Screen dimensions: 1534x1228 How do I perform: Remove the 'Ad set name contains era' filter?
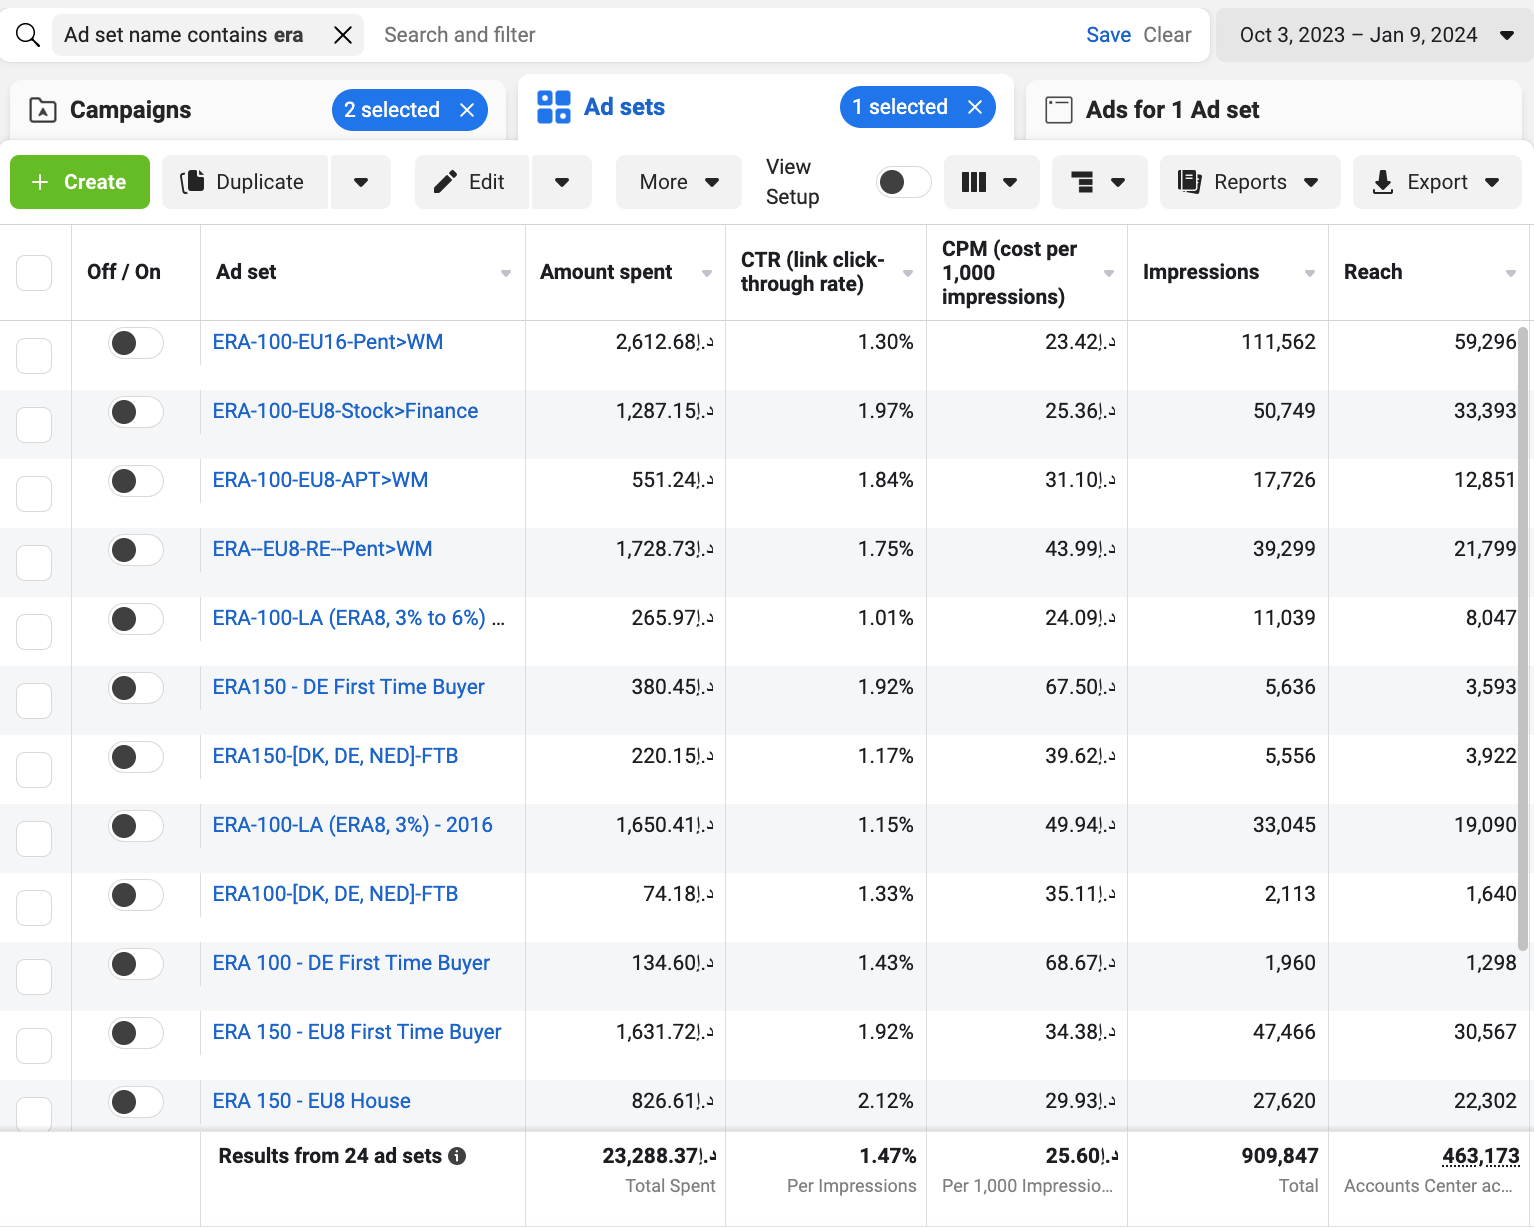point(342,35)
